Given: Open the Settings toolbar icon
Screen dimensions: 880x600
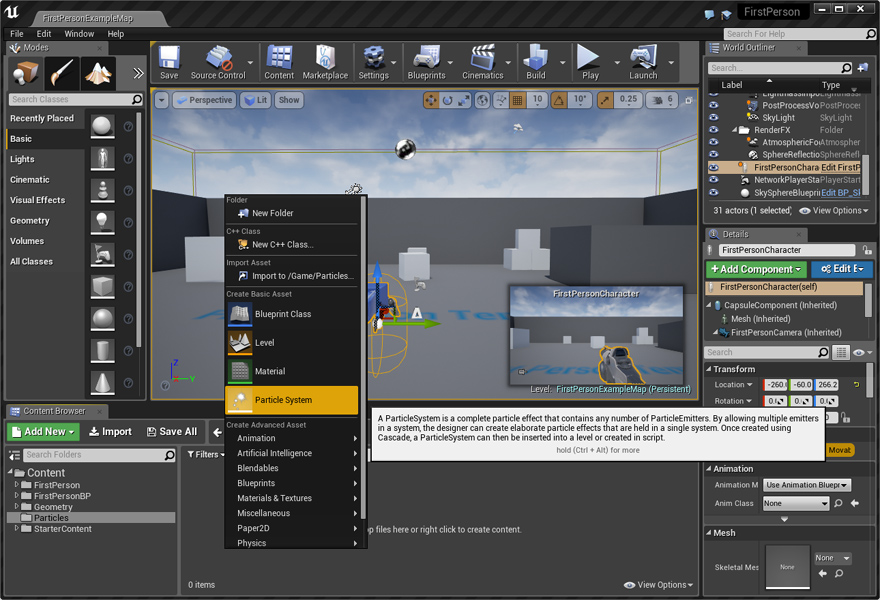Looking at the screenshot, I should click(x=373, y=62).
